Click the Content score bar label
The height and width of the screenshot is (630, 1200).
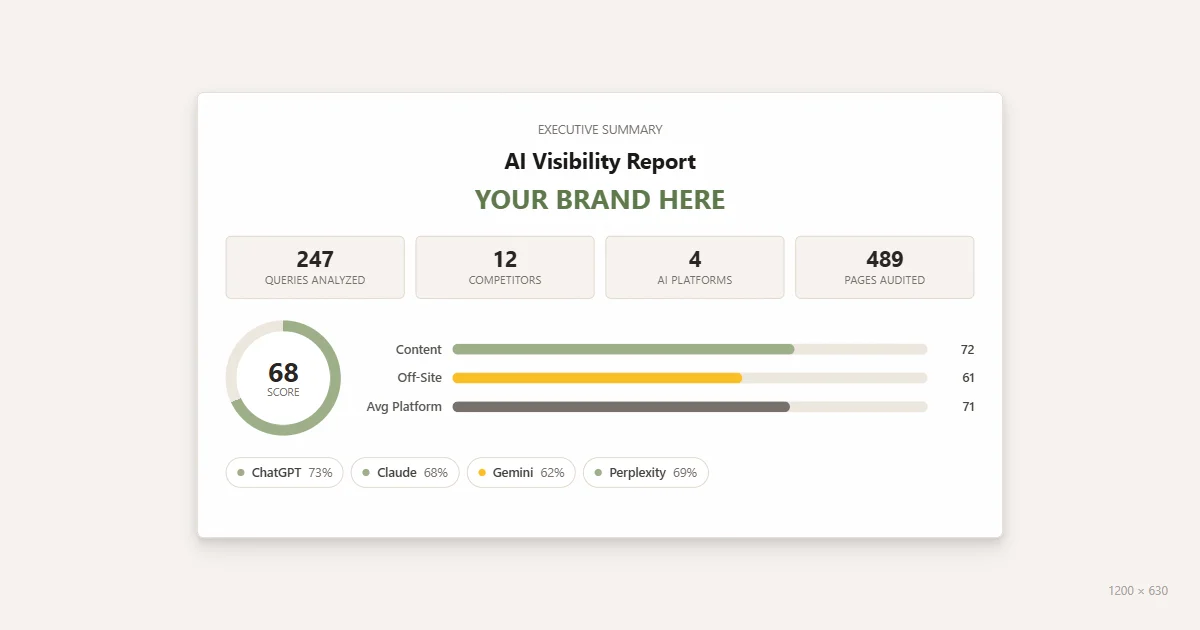418,349
